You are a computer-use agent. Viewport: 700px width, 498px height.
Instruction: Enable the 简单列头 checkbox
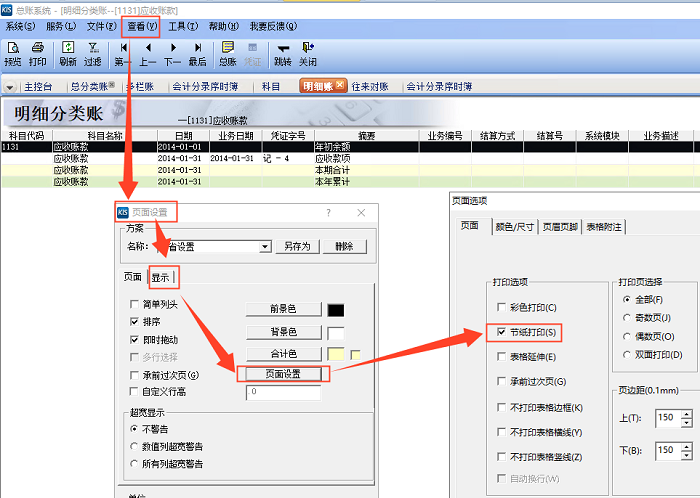[x=135, y=305]
